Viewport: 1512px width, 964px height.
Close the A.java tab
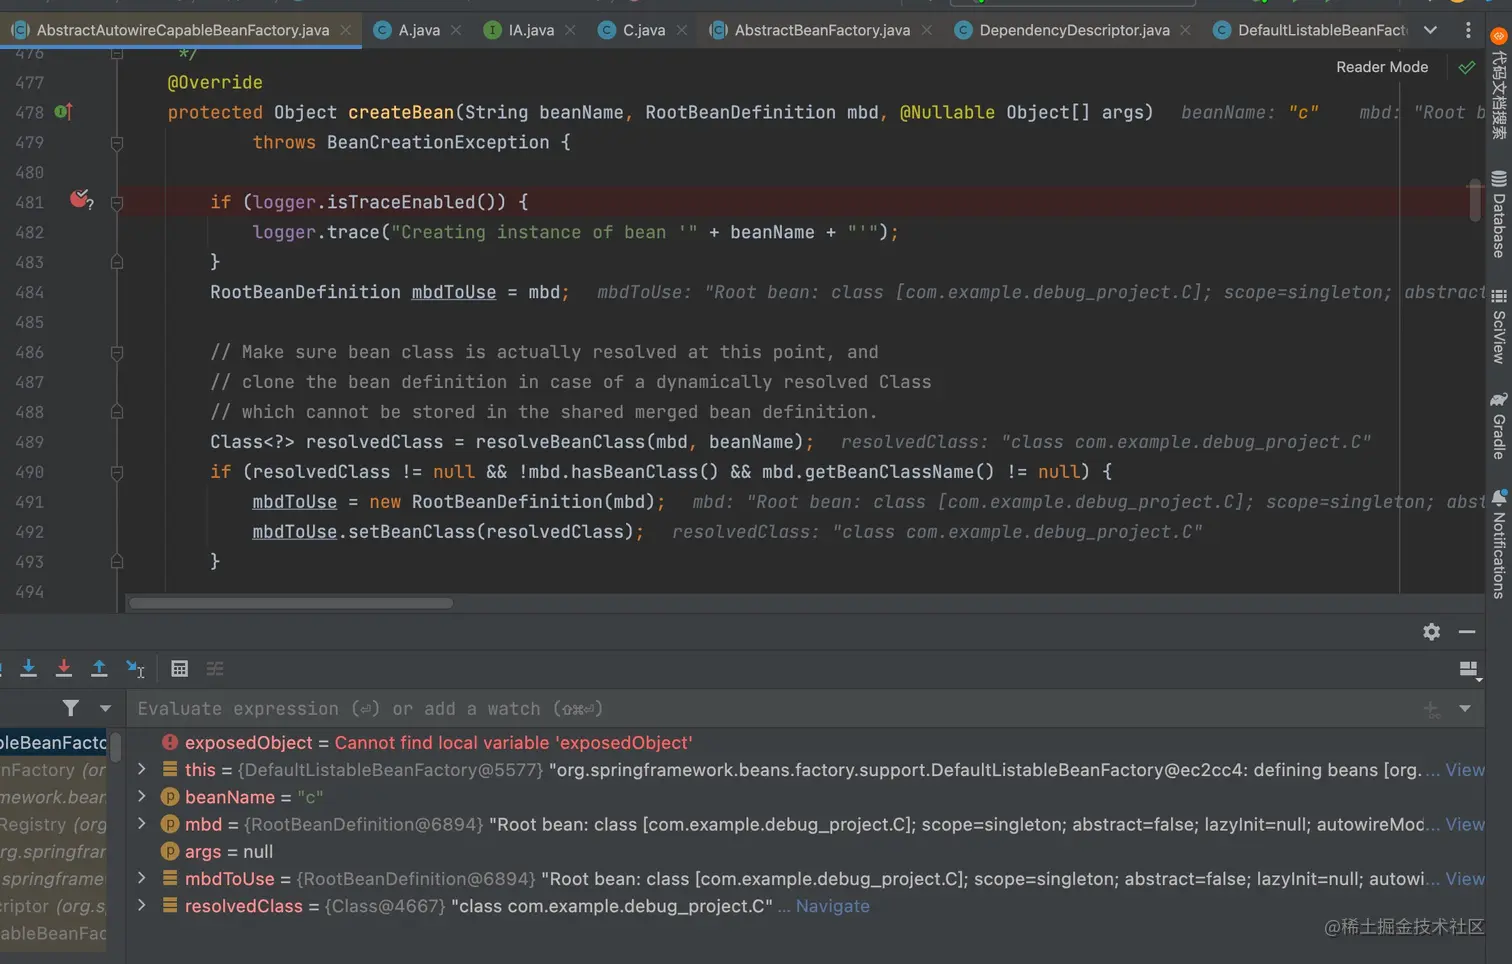[456, 30]
